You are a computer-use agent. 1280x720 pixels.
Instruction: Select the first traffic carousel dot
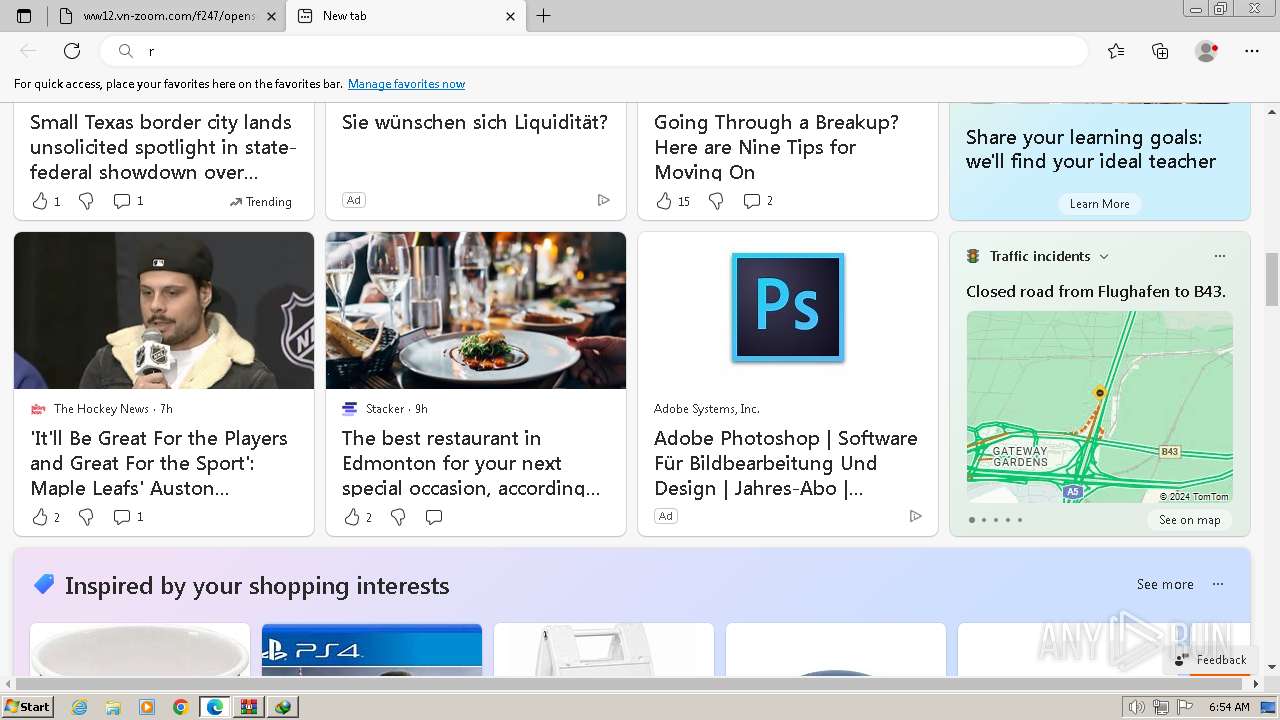click(x=972, y=520)
